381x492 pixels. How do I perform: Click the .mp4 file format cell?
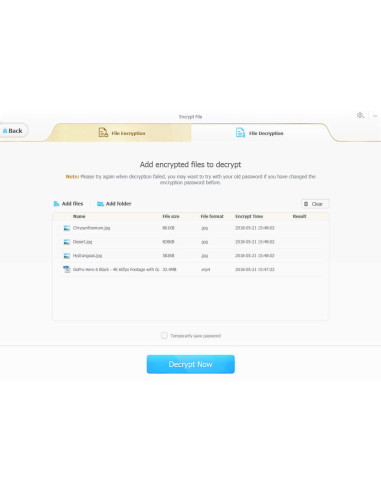pyautogui.click(x=206, y=269)
